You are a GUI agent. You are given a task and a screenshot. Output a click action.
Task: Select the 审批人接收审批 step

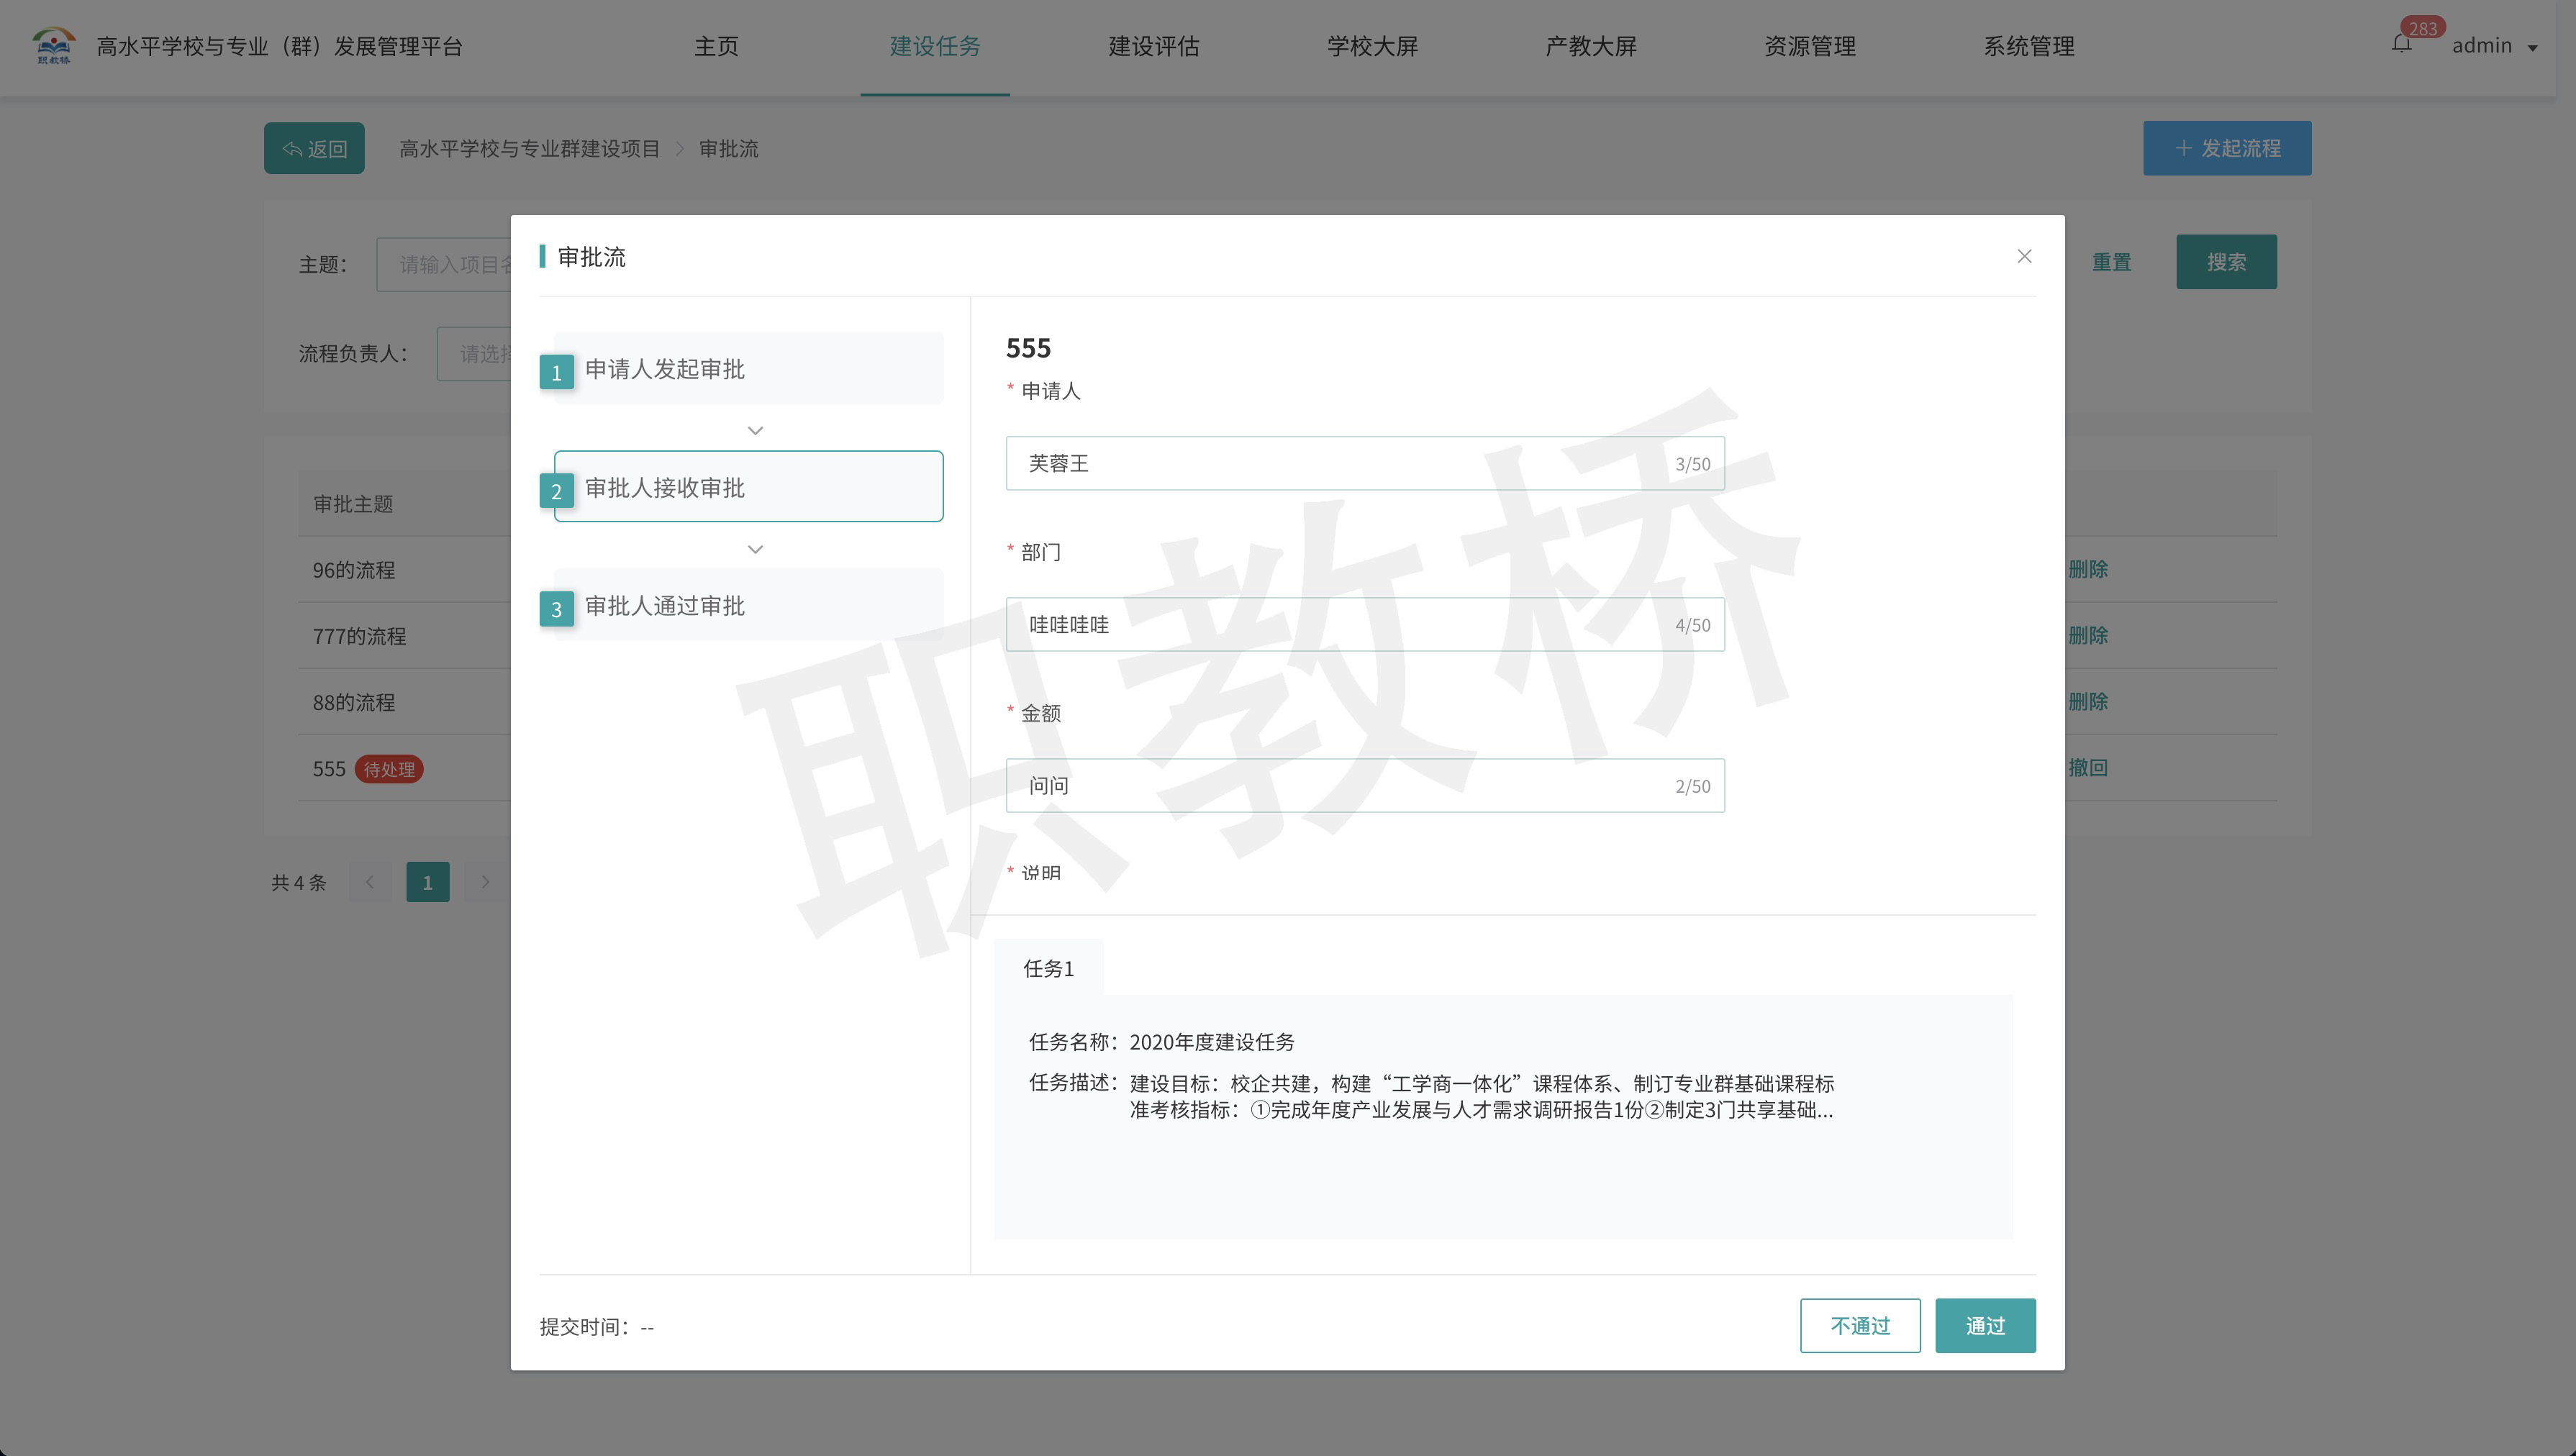tap(748, 487)
